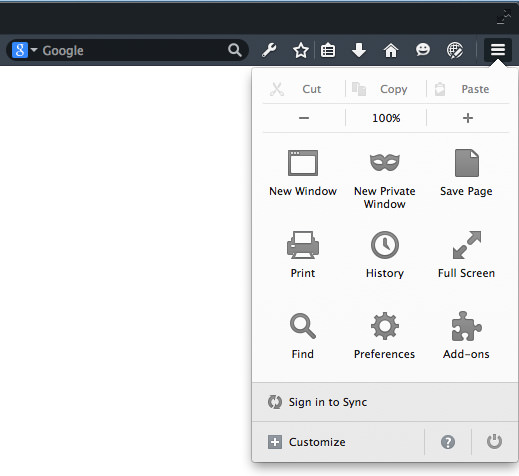Screen dimensions: 519x476
Task: Click inside the Google search field
Action: (x=133, y=50)
